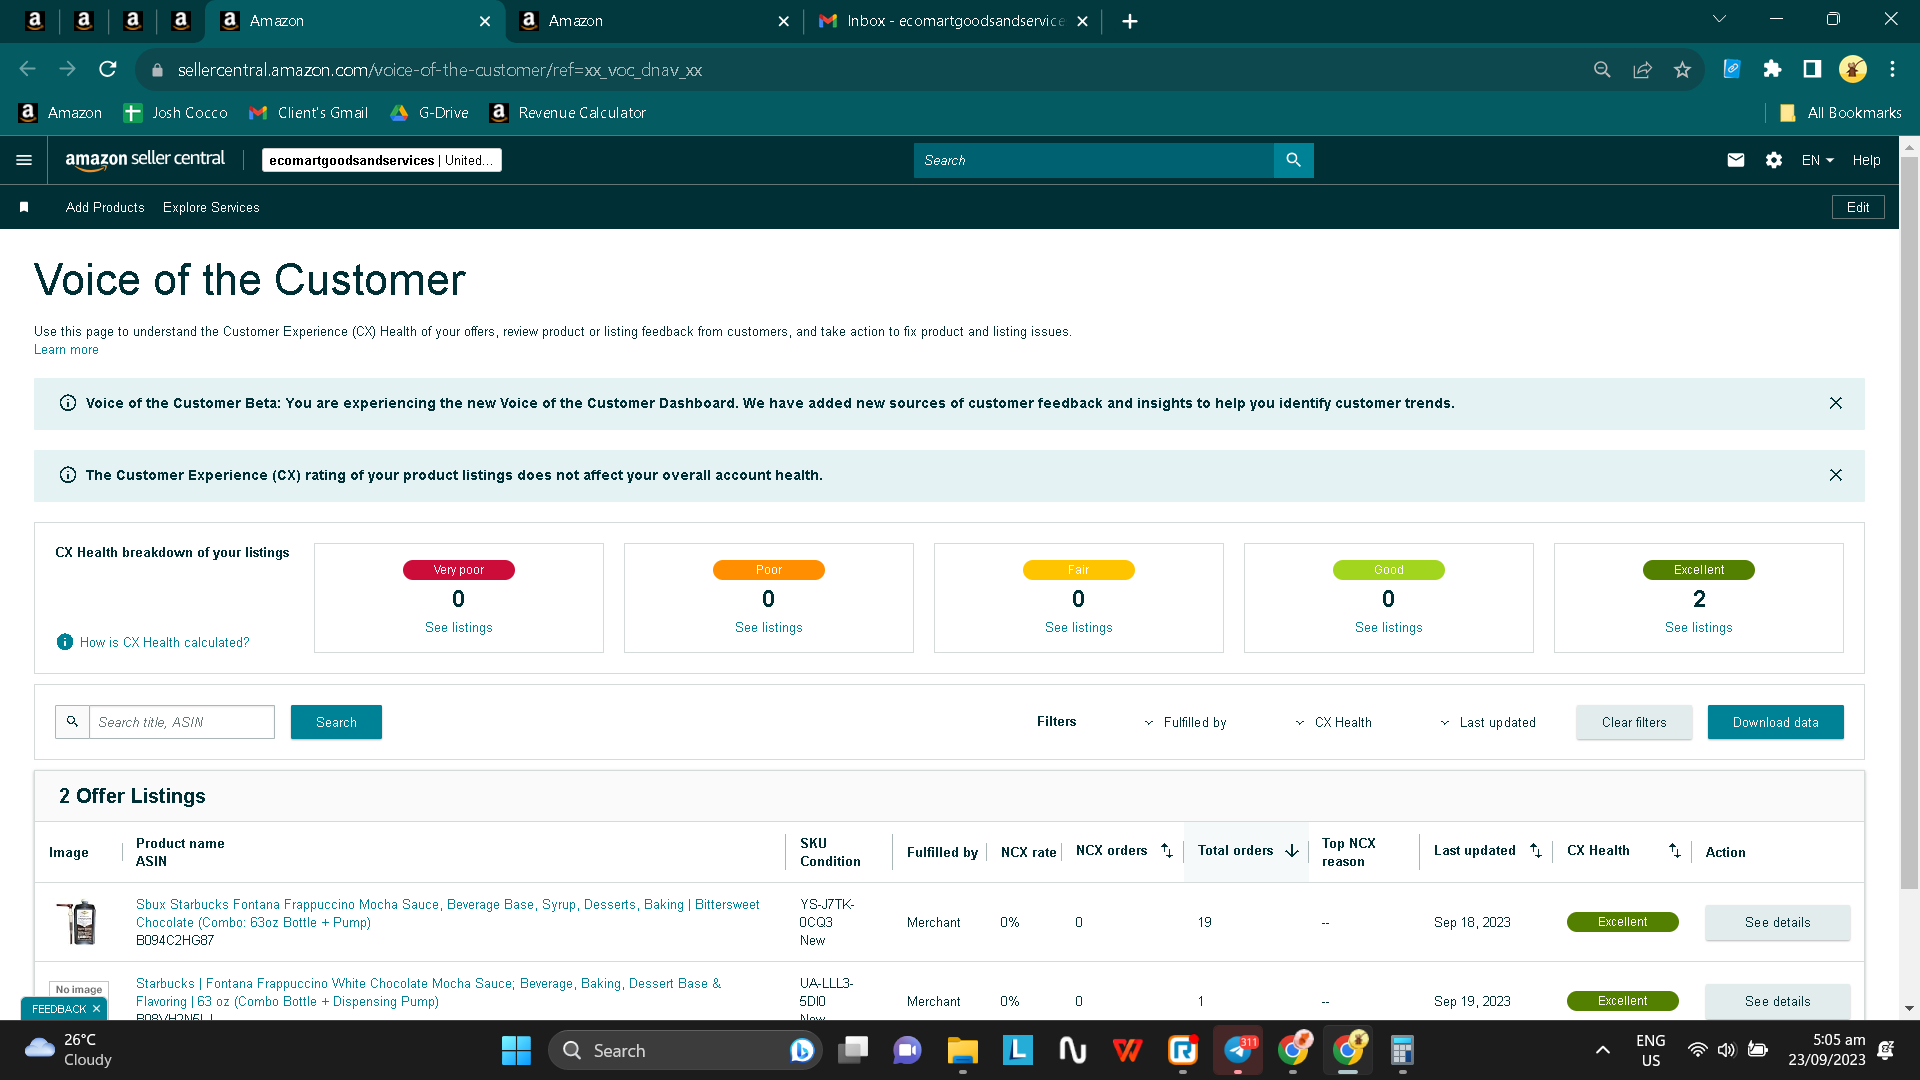Click the Learn more link
The image size is (1920, 1080).
[x=66, y=350]
